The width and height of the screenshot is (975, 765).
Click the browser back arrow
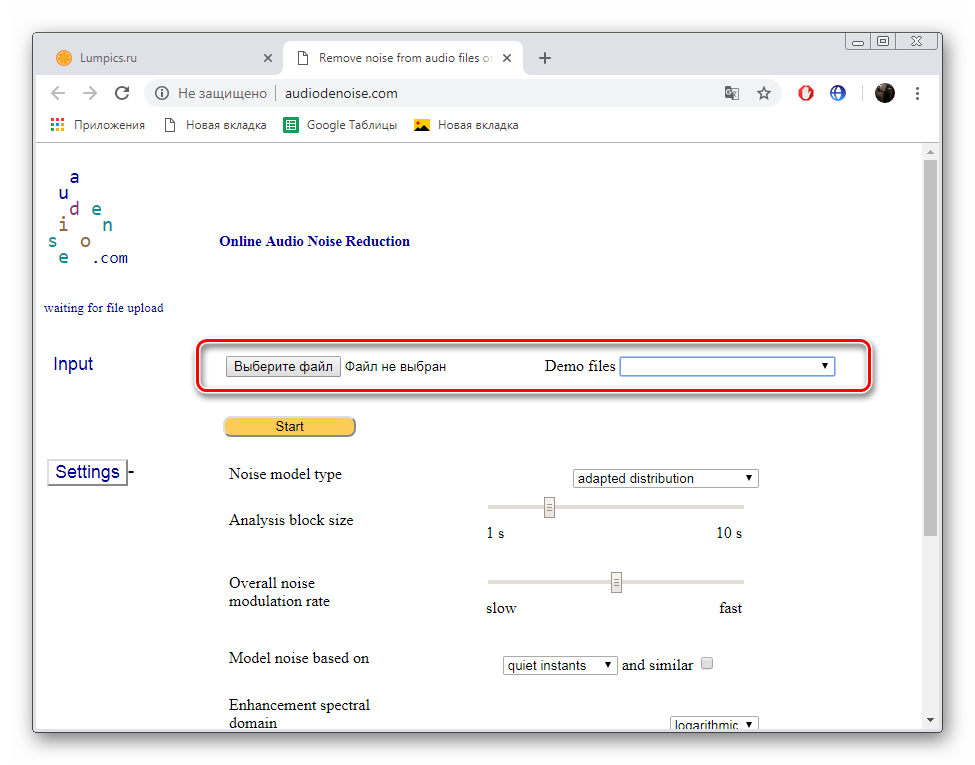pos(58,93)
